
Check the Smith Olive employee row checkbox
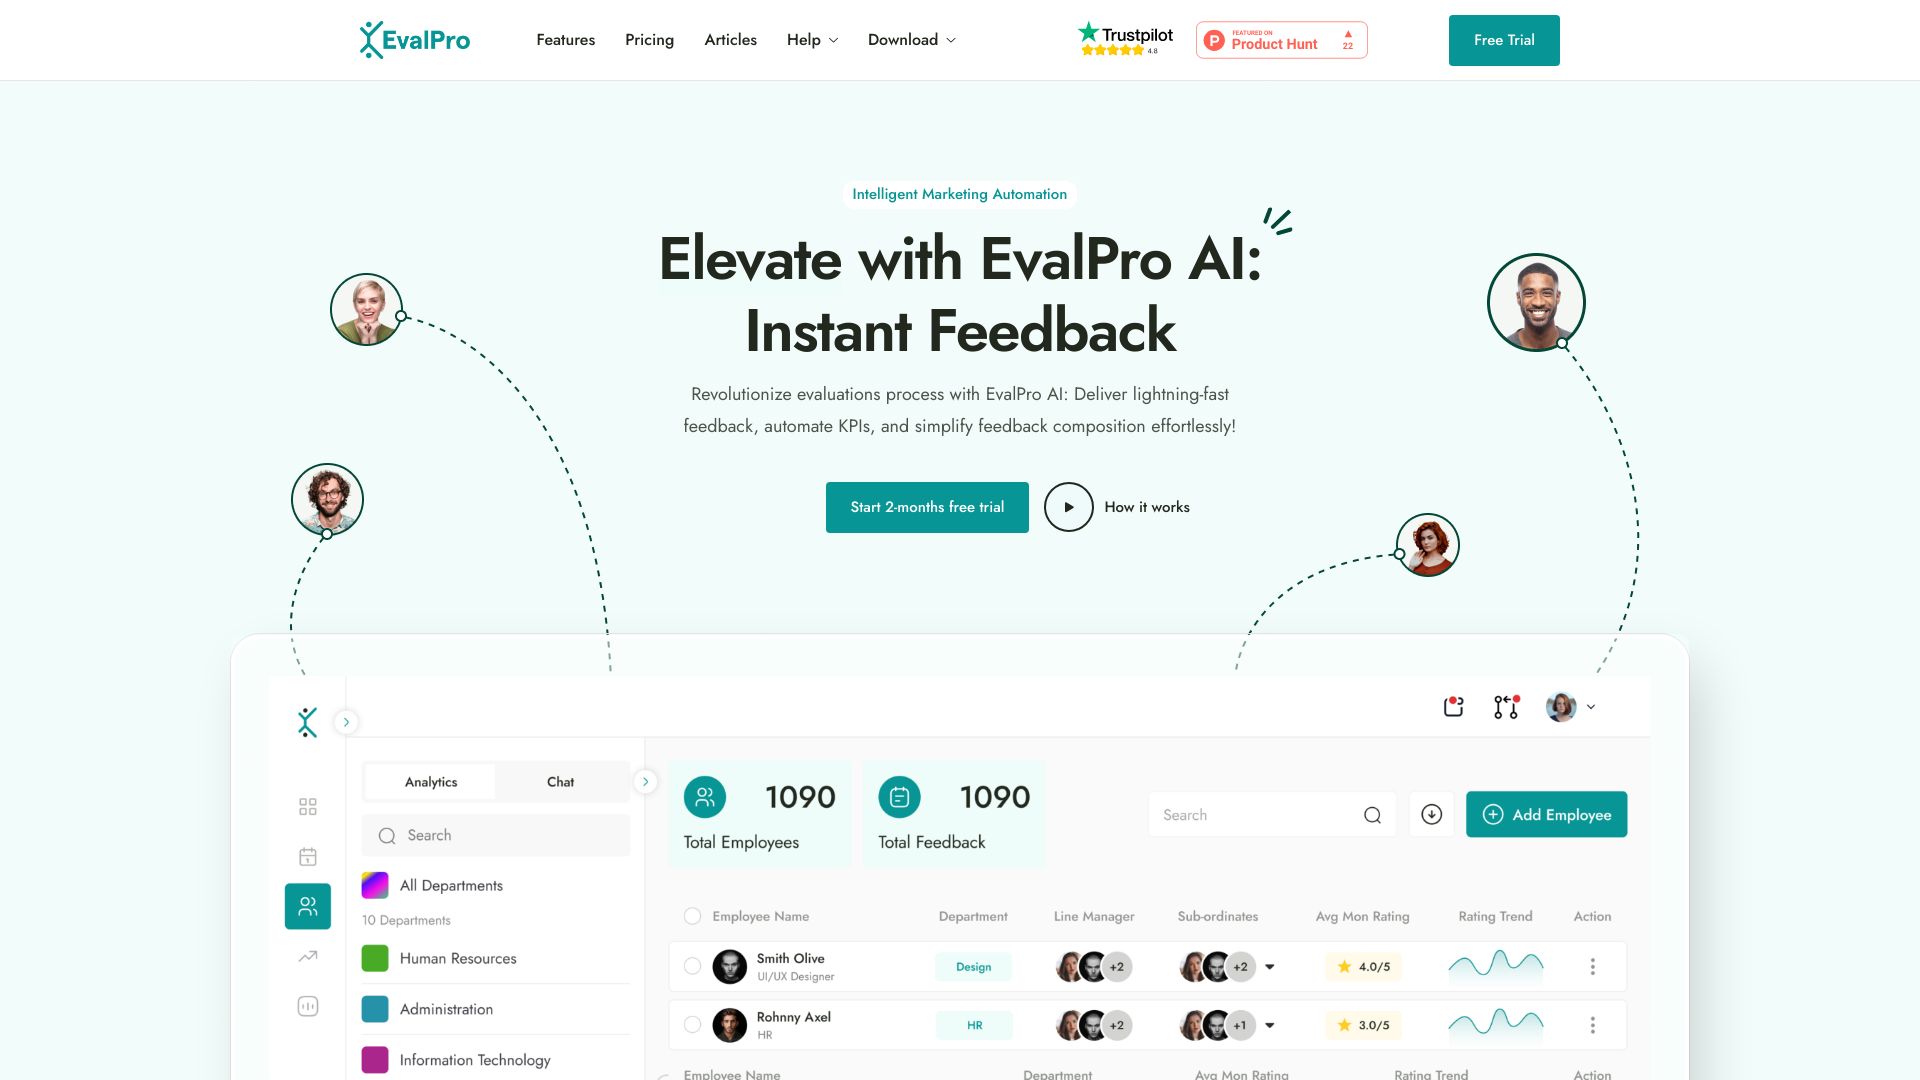point(694,967)
